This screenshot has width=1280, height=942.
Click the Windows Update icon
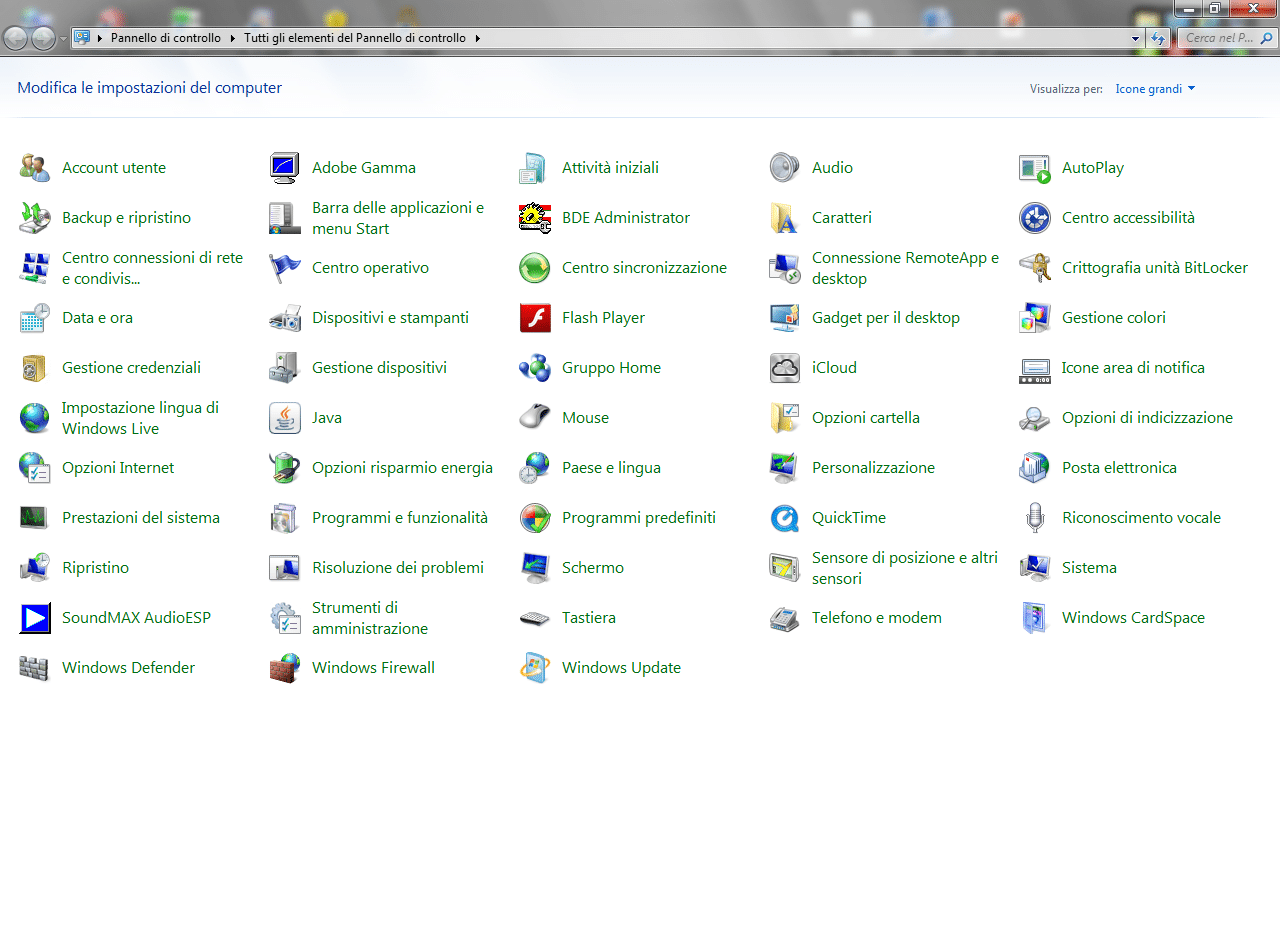535,668
